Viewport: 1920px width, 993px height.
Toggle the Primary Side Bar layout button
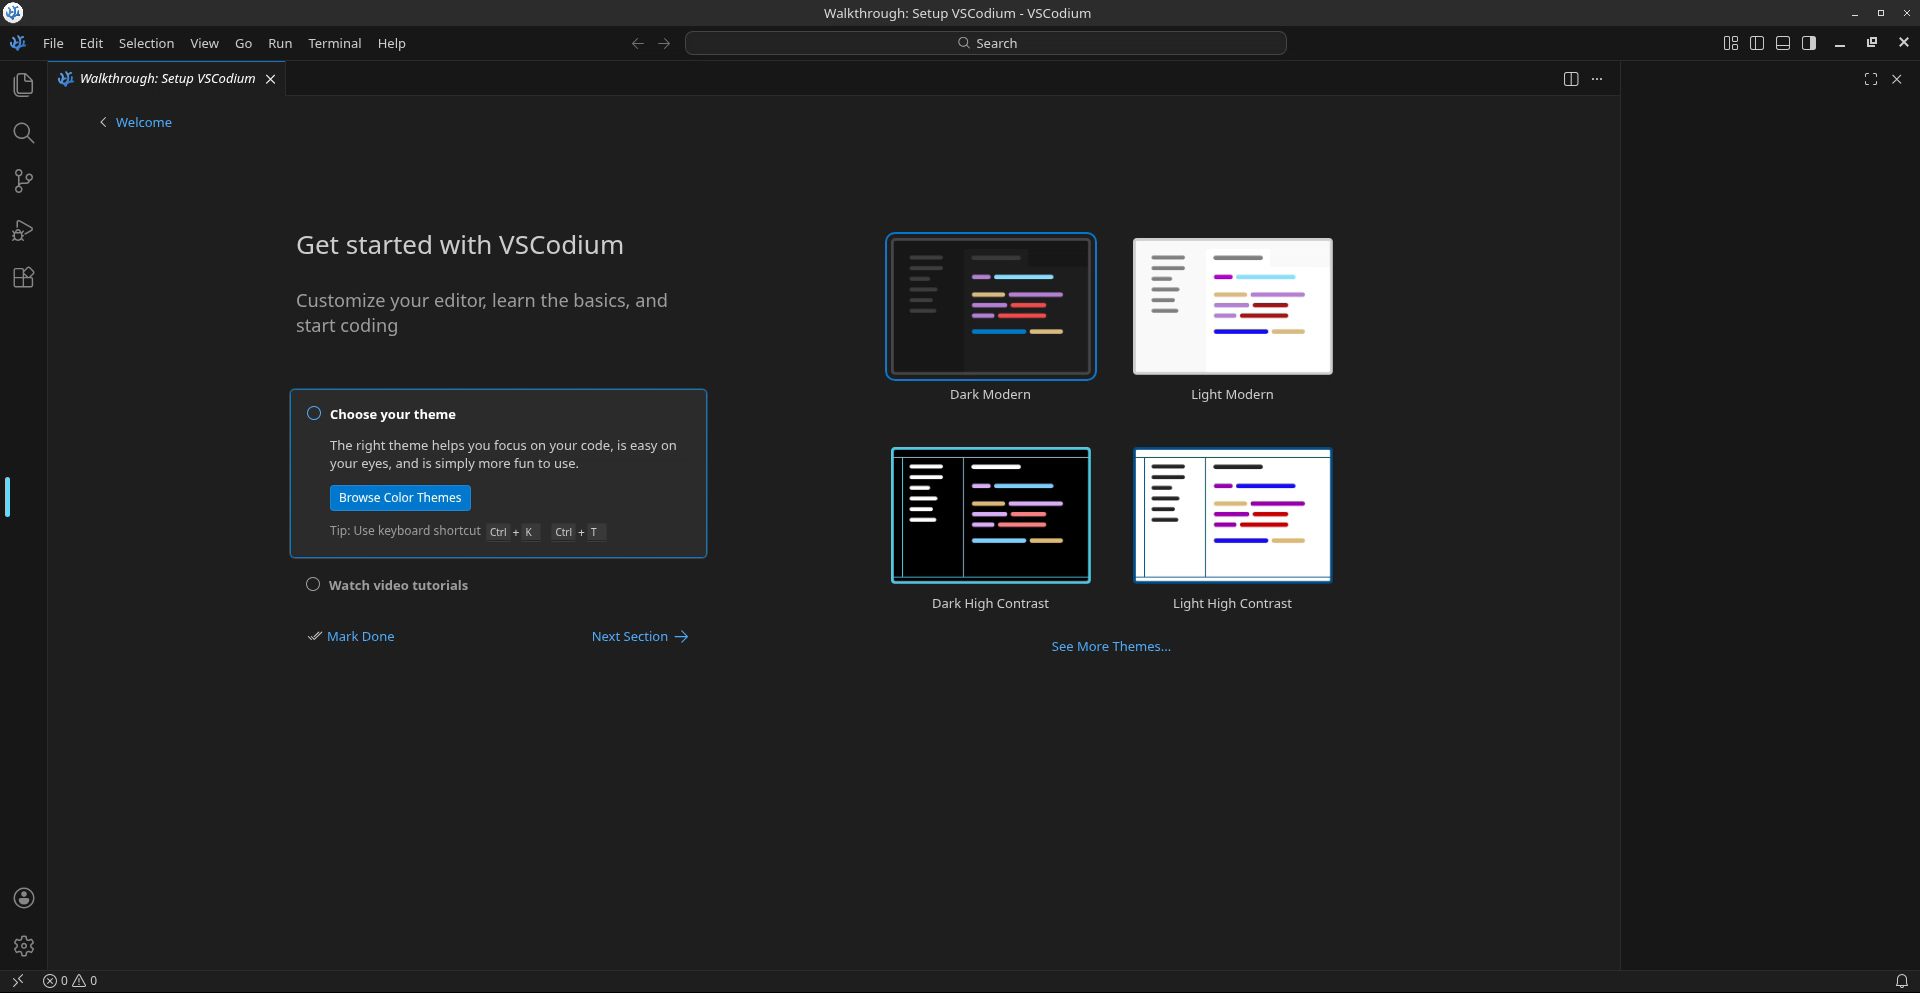click(1756, 43)
